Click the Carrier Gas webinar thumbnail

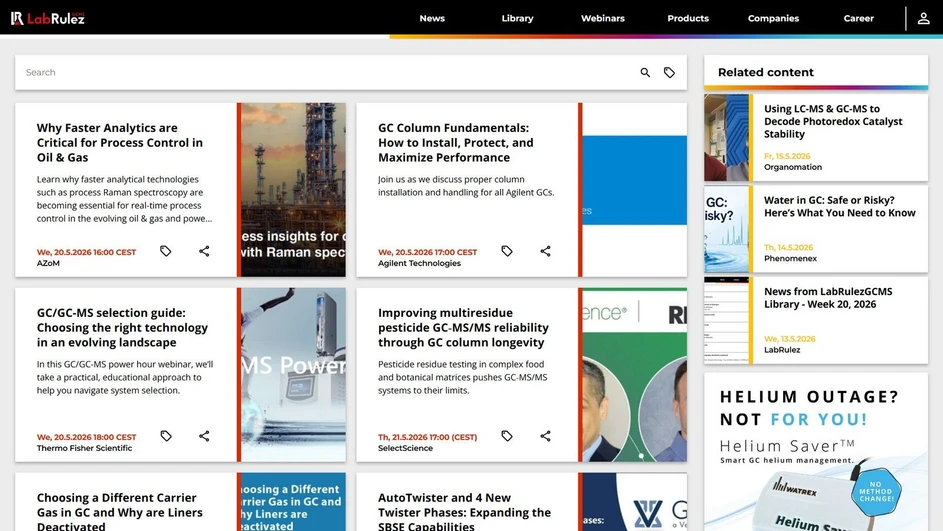[x=293, y=502]
